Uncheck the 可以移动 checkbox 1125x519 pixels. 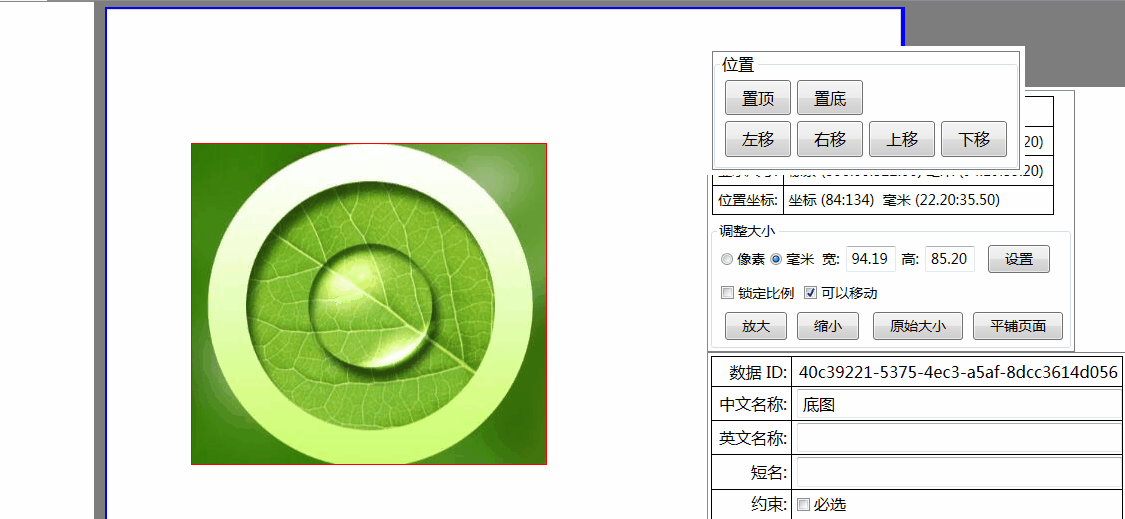click(x=811, y=294)
